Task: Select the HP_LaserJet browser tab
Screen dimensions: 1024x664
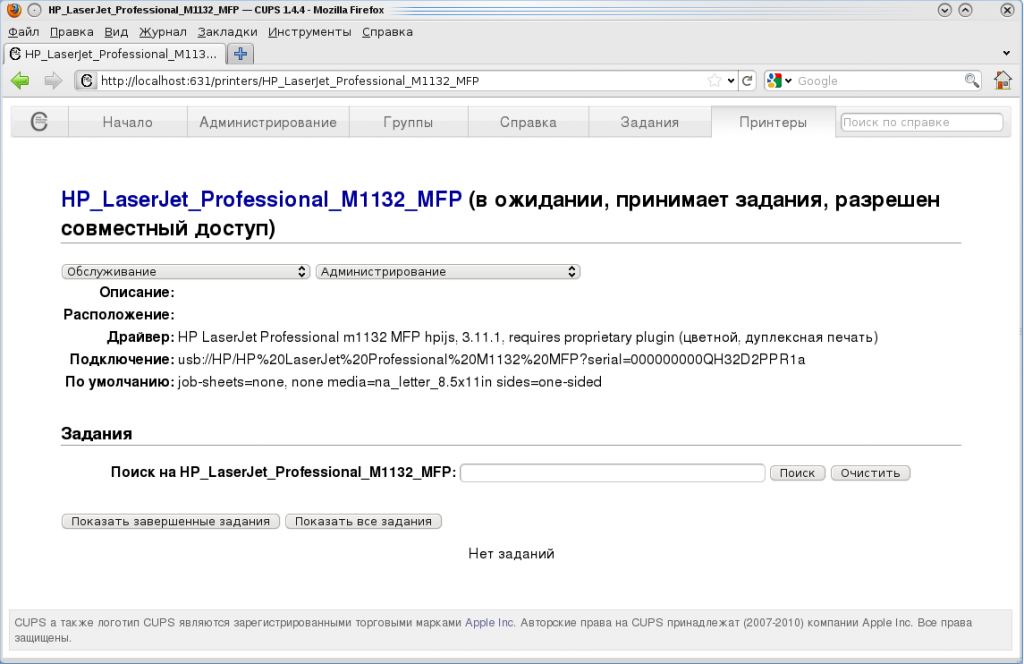Action: pyautogui.click(x=115, y=54)
